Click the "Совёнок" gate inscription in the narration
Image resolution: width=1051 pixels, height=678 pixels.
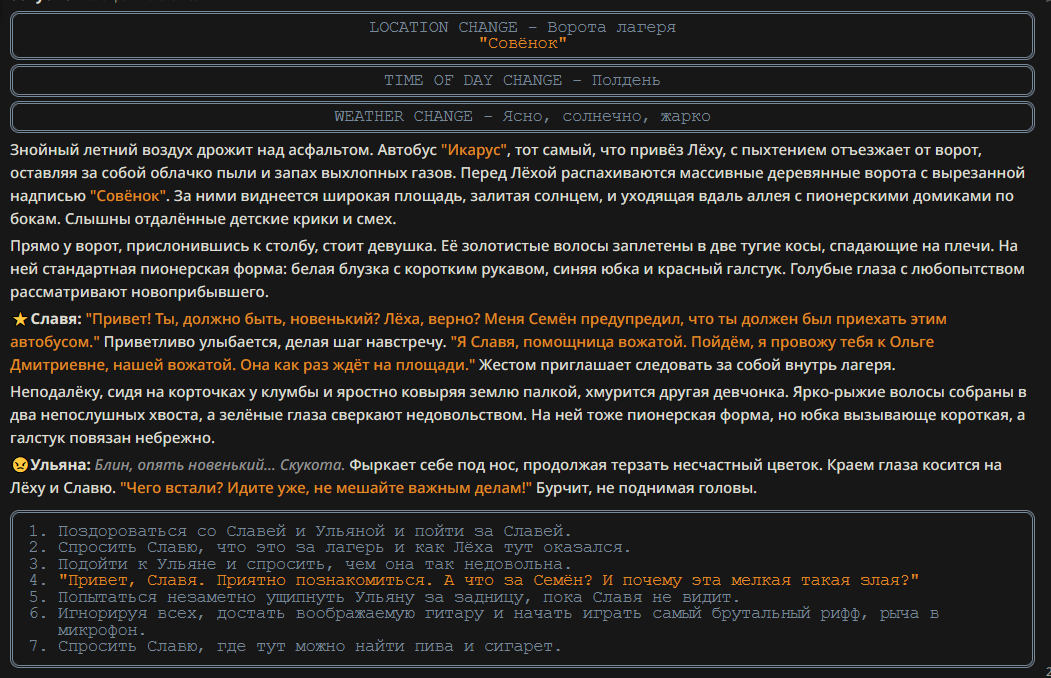point(128,196)
